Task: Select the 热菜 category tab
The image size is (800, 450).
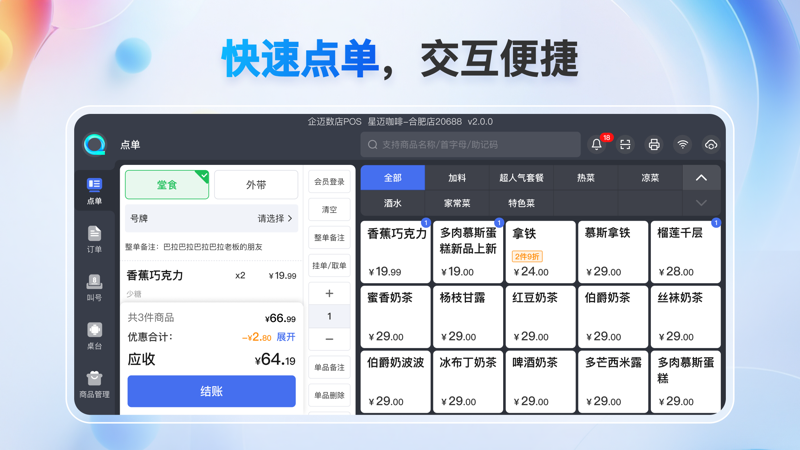Action: (x=586, y=178)
